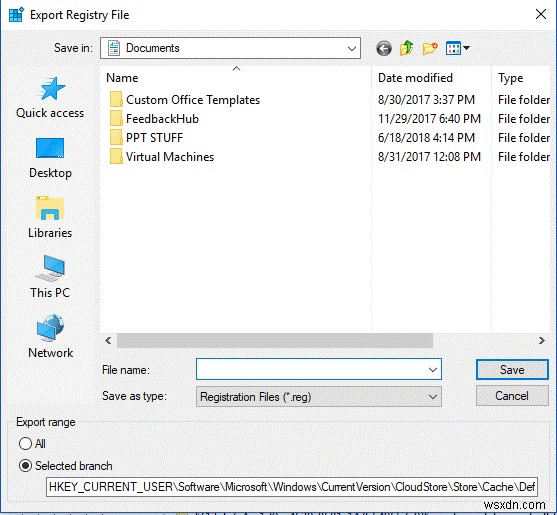The width and height of the screenshot is (557, 515).
Task: Click the Save button
Action: [512, 370]
